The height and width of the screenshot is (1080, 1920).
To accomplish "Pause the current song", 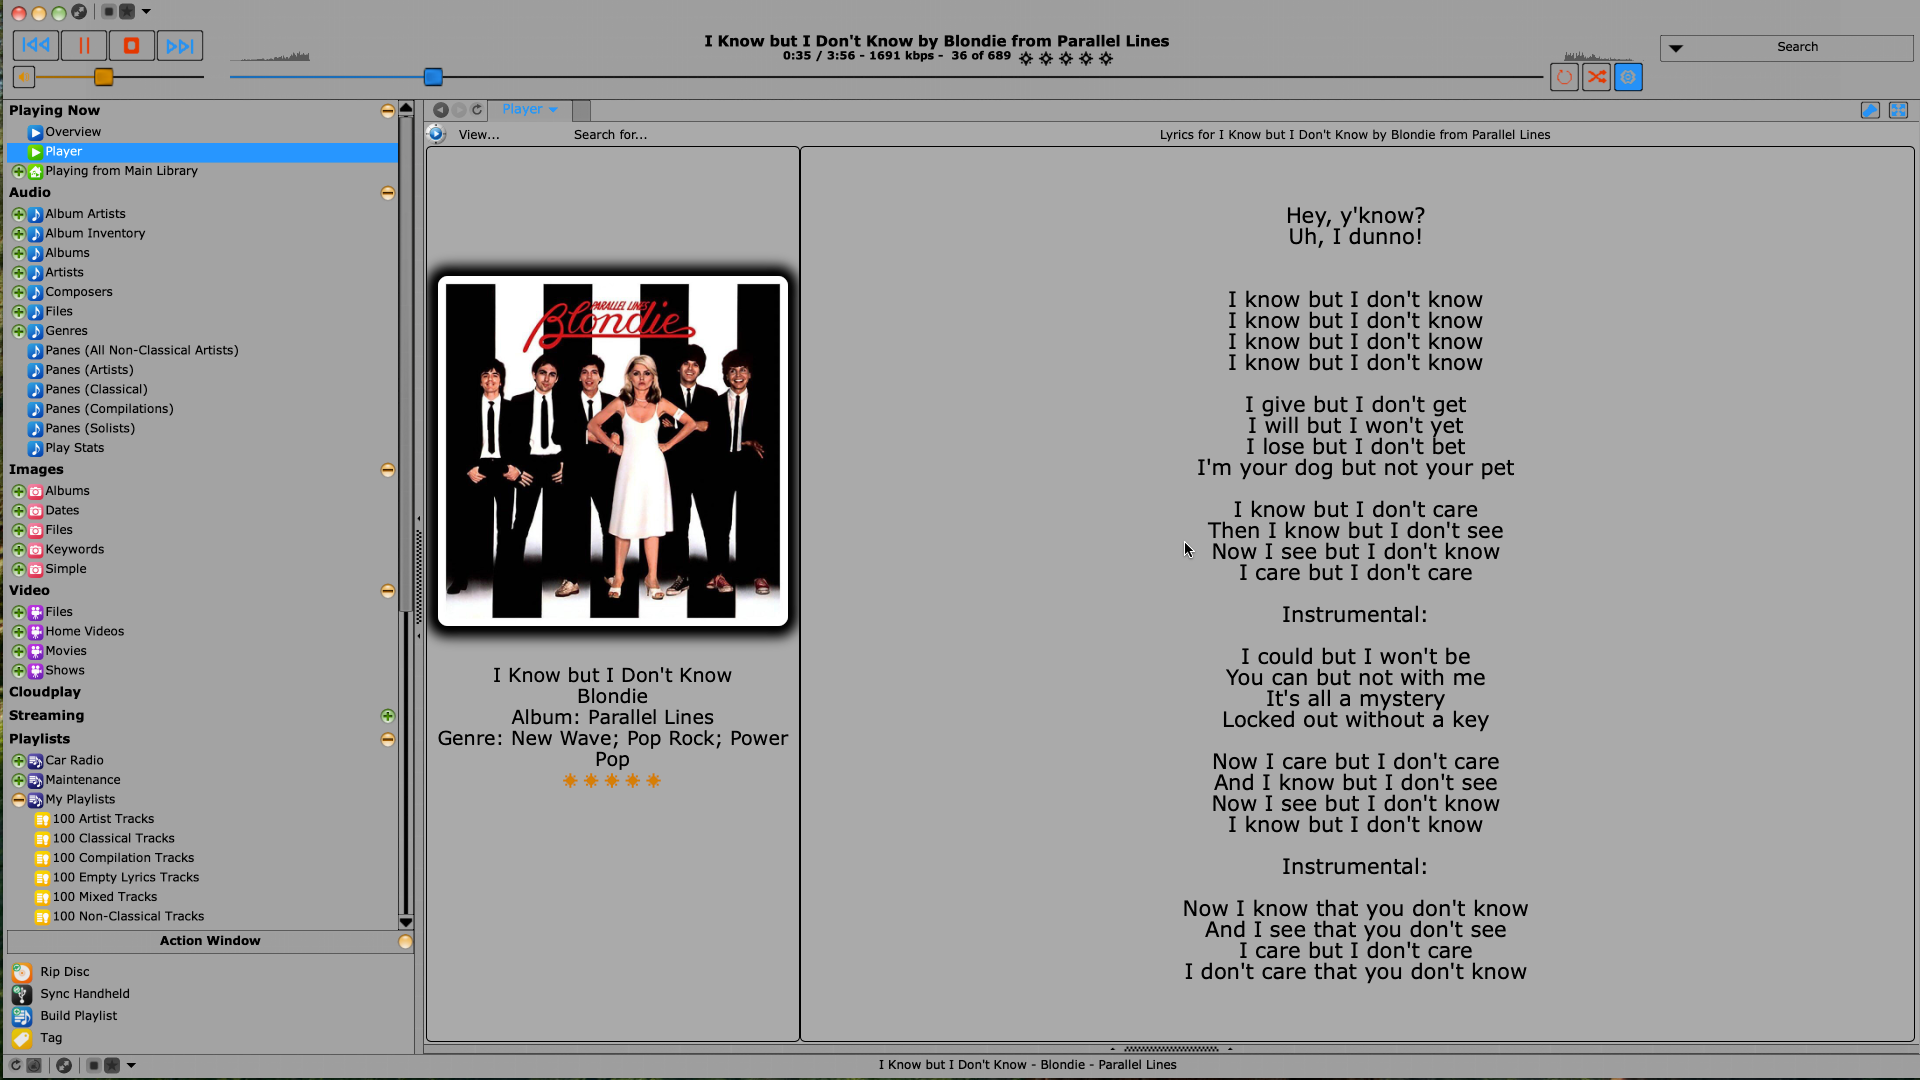I will pos(84,45).
